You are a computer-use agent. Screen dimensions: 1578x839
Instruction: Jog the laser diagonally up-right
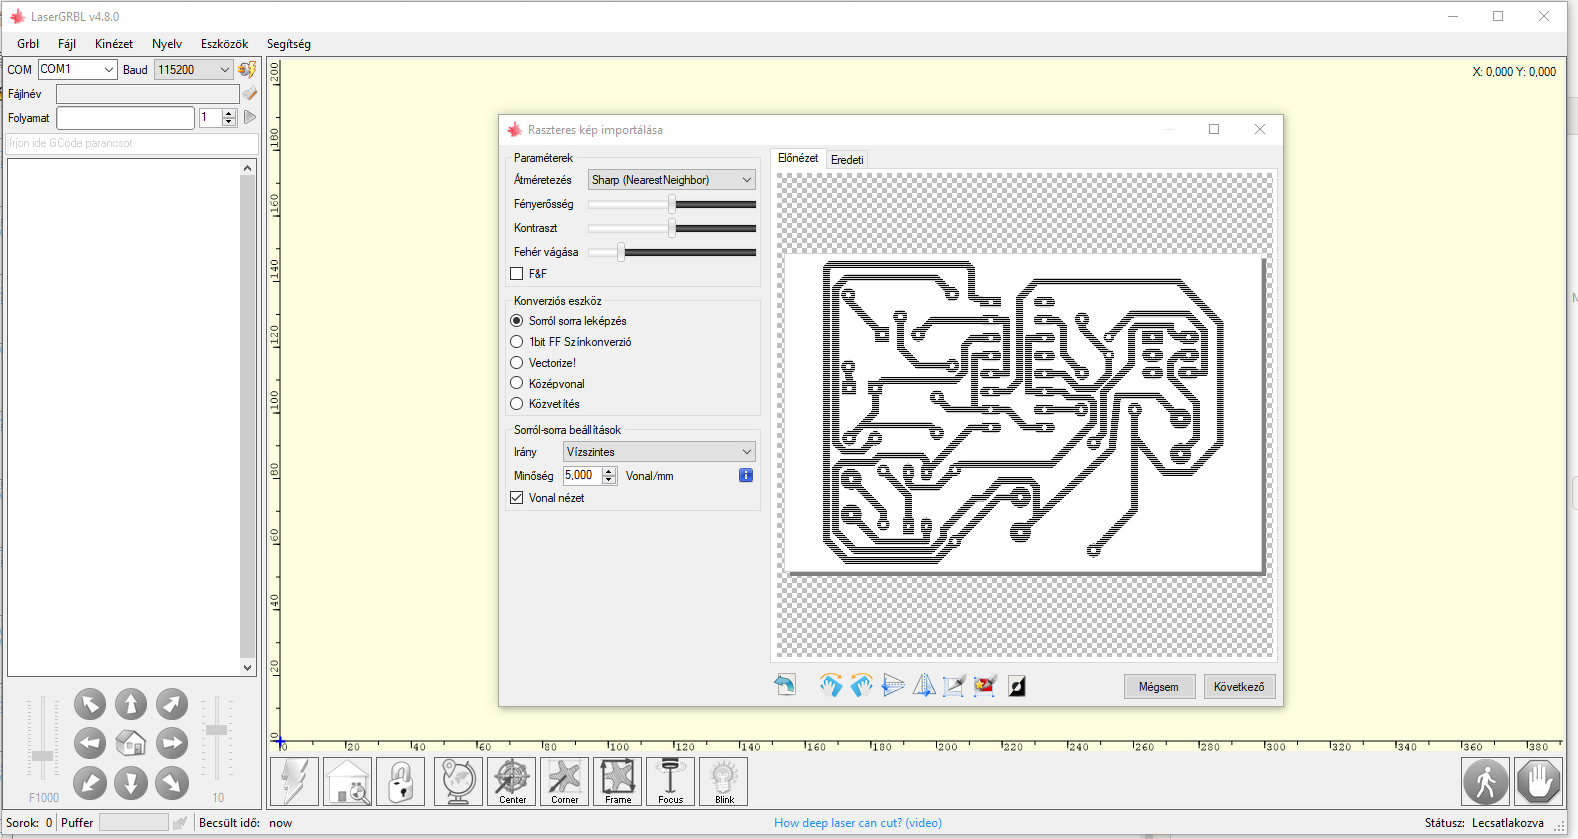pyautogui.click(x=172, y=704)
